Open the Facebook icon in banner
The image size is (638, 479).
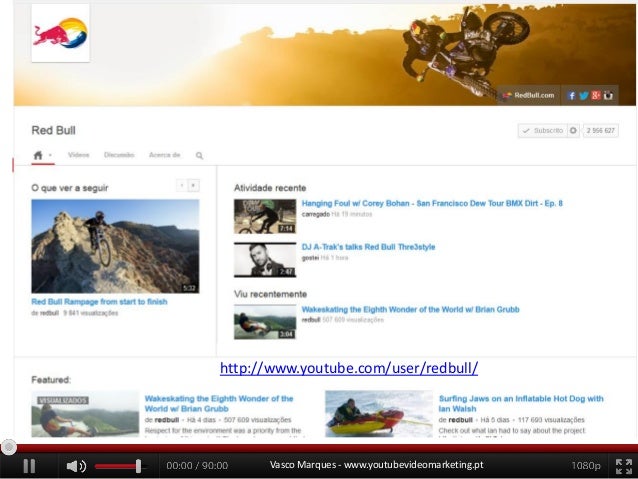tap(572, 96)
